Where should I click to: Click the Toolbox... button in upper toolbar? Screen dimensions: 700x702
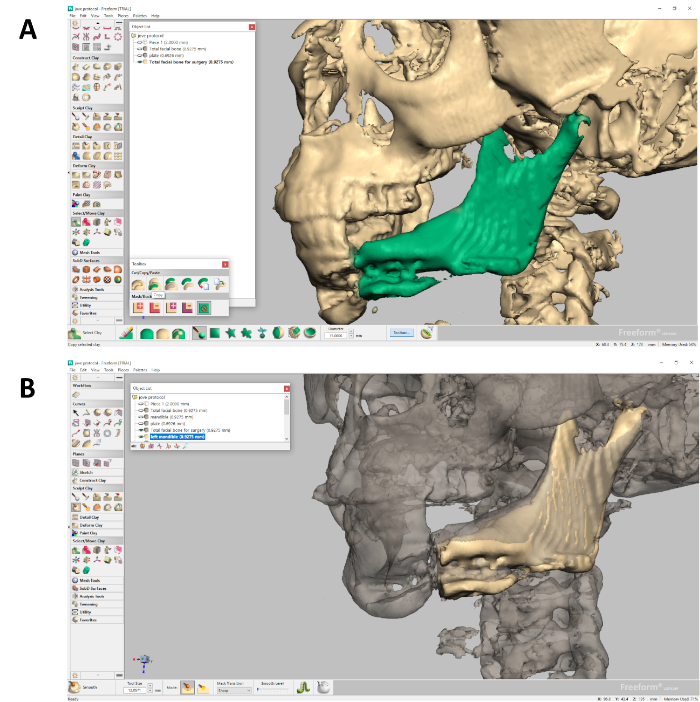[401, 333]
